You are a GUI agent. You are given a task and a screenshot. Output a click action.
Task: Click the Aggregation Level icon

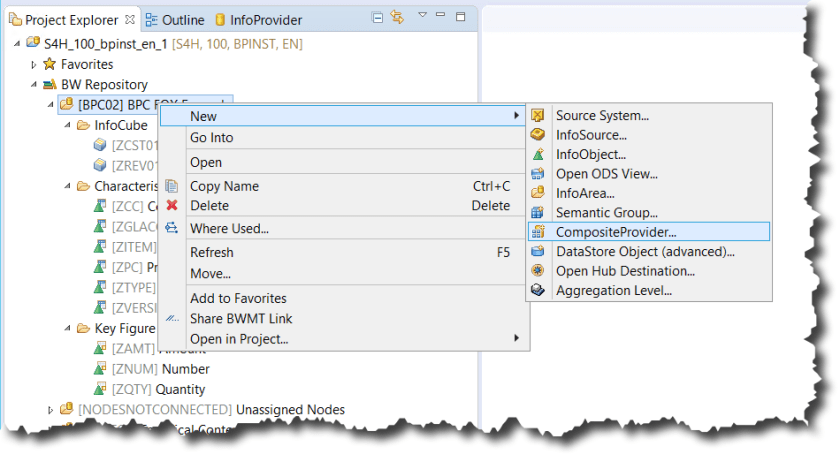[538, 290]
